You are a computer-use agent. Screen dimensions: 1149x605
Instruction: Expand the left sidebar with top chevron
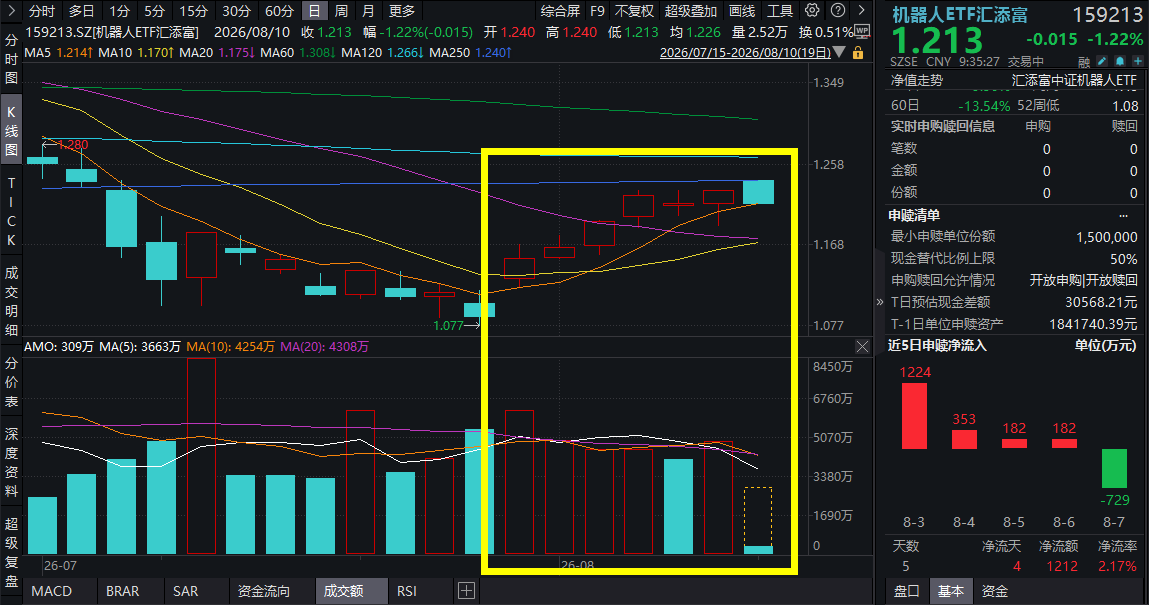click(11, 11)
